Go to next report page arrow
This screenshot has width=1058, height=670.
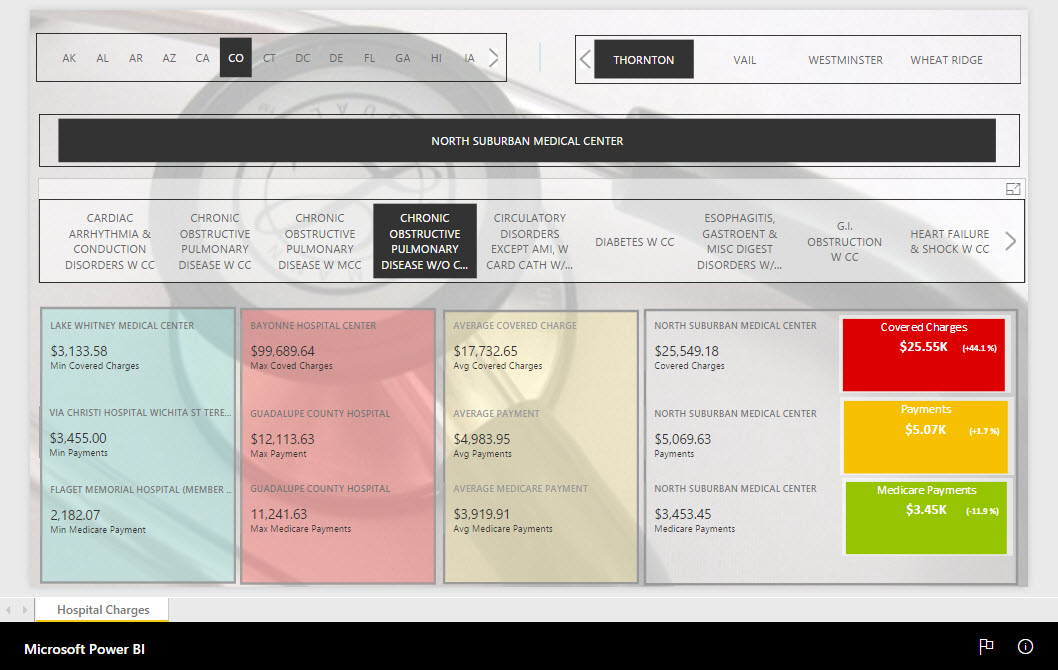[x=25, y=610]
